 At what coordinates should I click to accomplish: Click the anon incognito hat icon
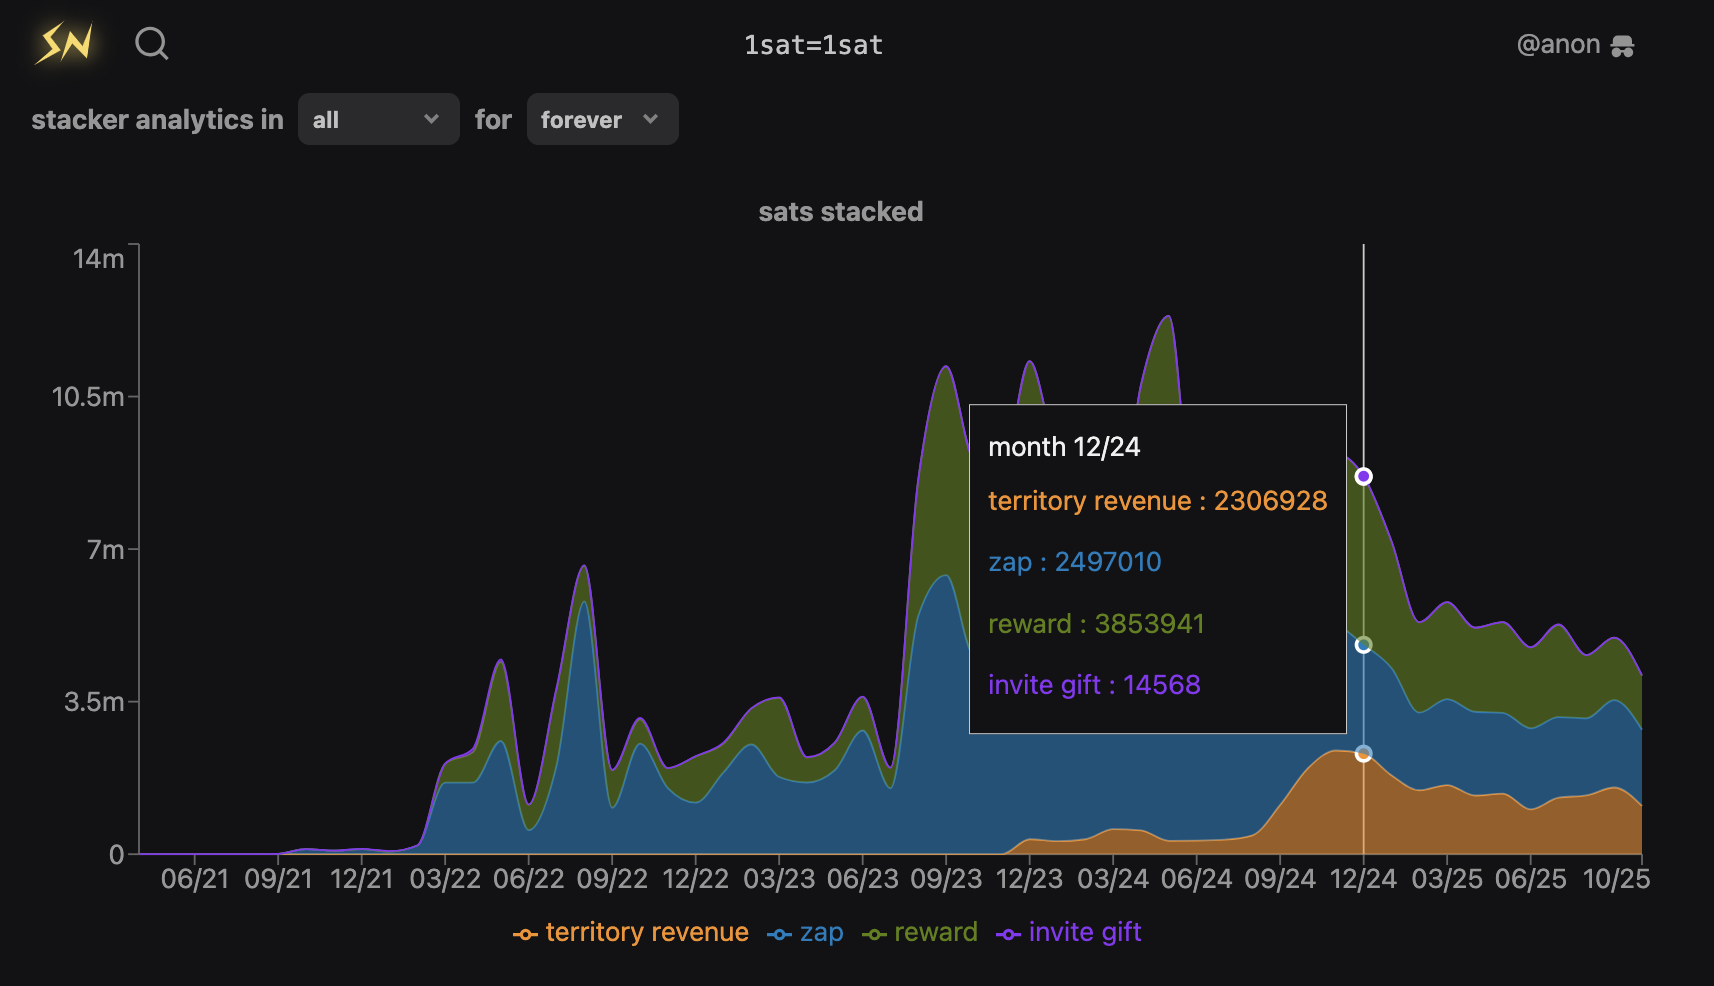tap(1622, 46)
